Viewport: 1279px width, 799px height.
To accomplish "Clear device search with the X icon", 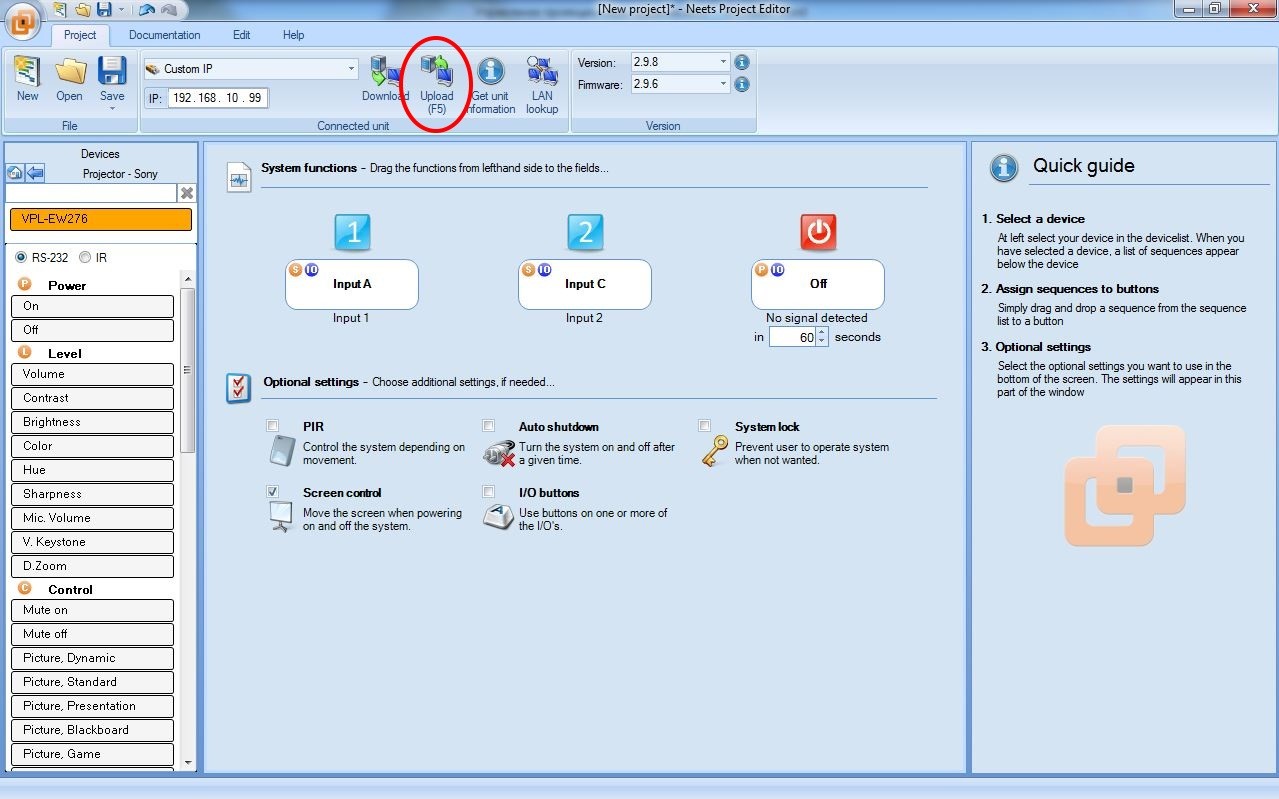I will [186, 193].
